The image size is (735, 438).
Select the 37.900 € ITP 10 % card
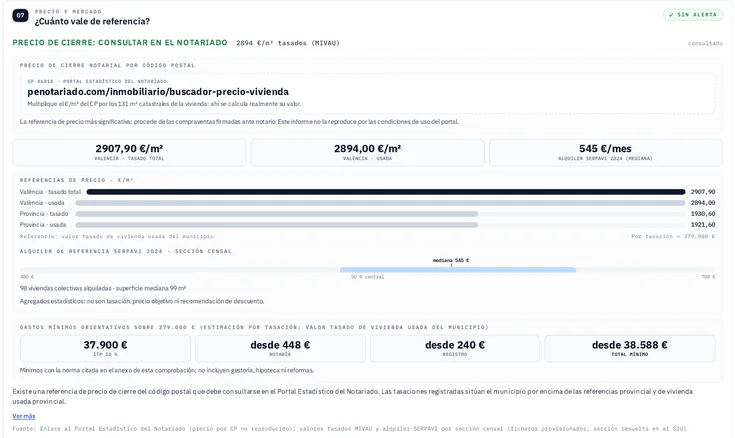pyautogui.click(x=105, y=348)
